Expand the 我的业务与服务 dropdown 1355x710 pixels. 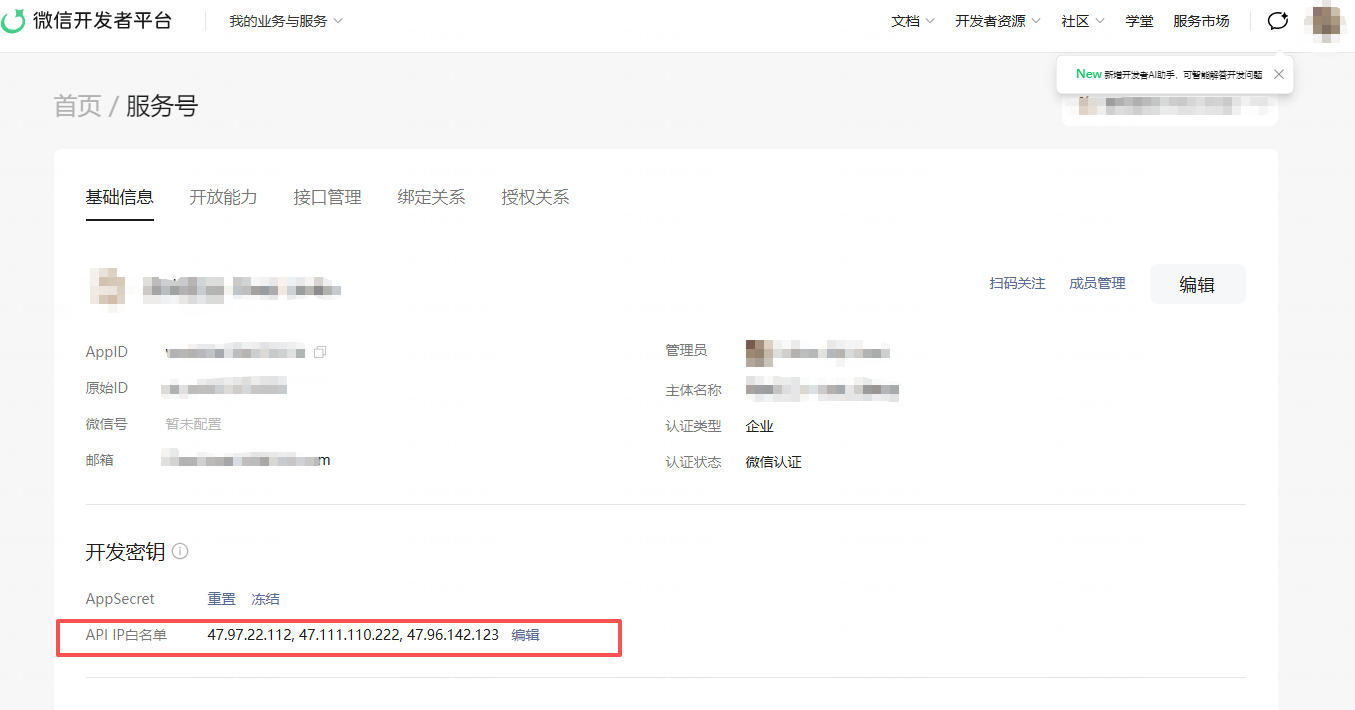click(286, 21)
